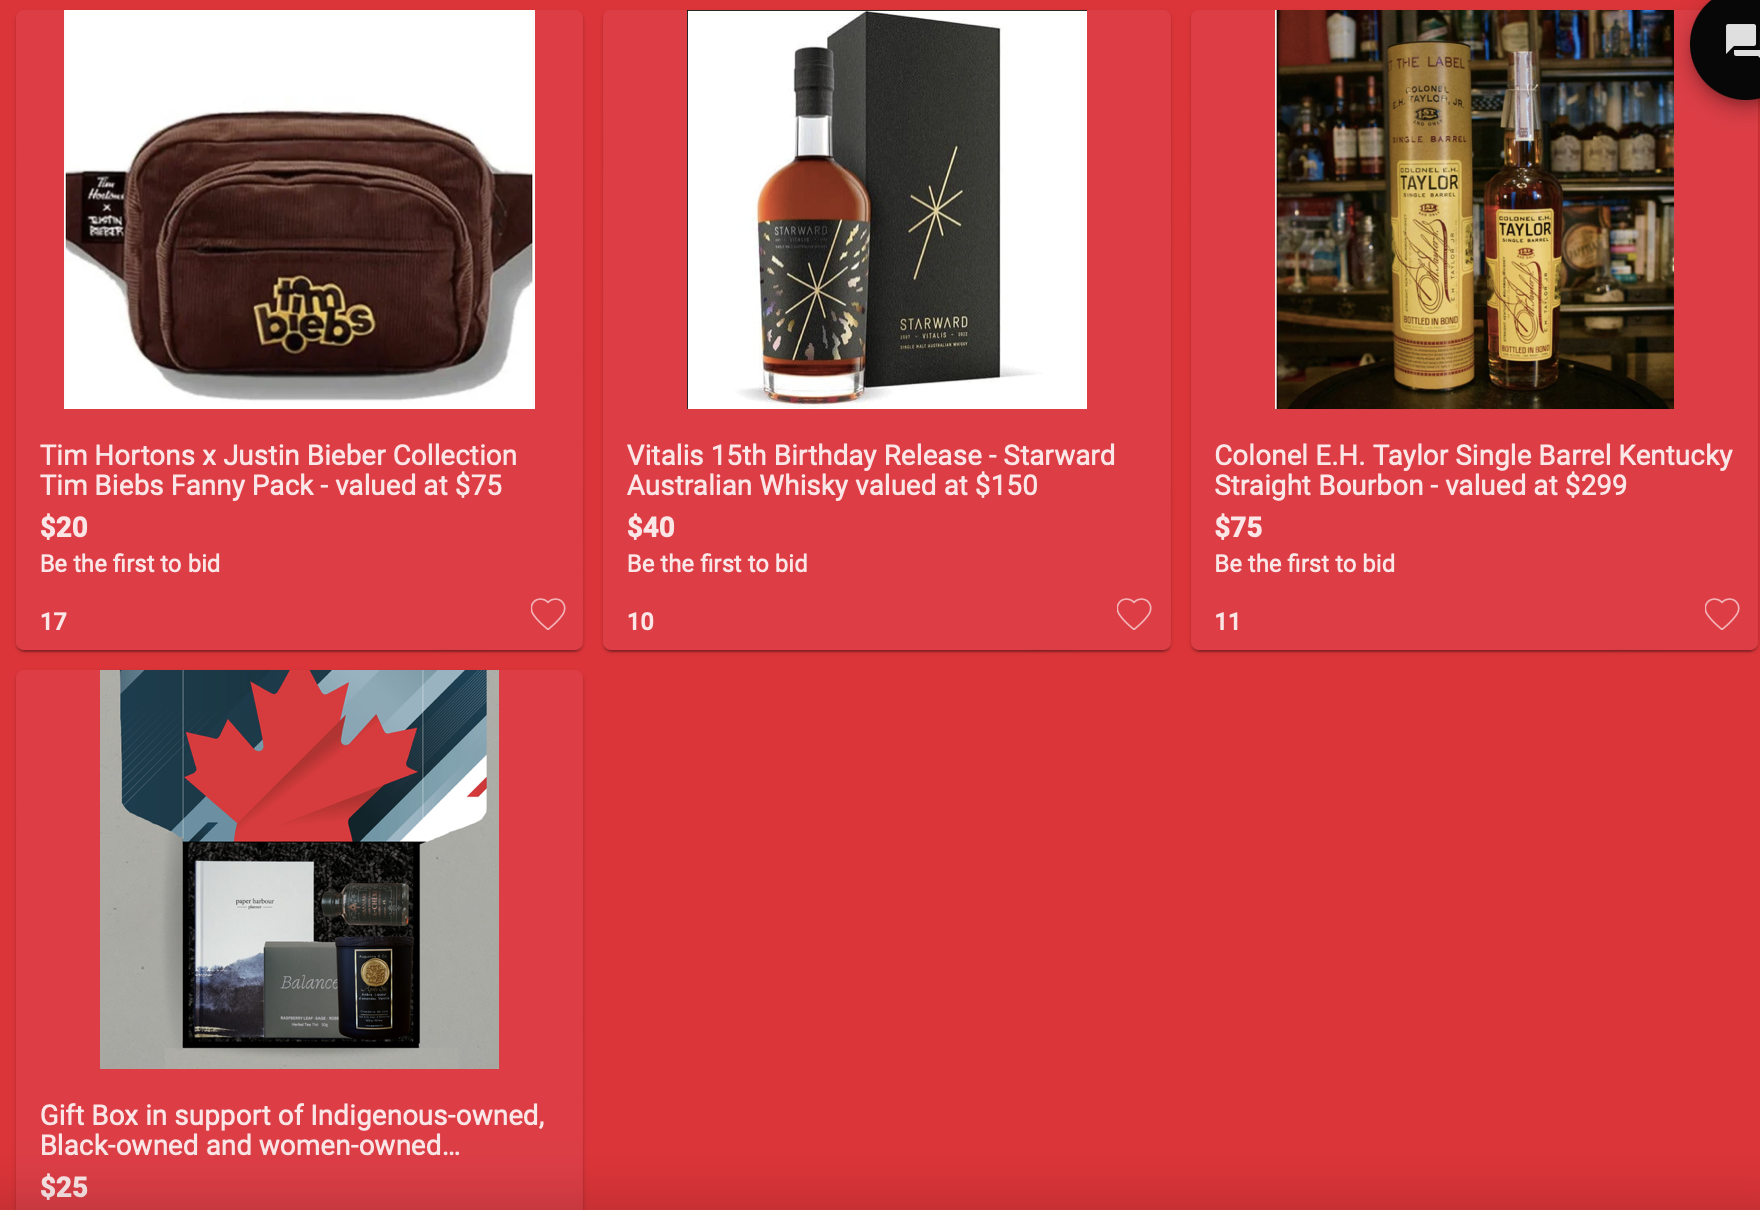Select the $25 gift box price
Viewport: 1760px width, 1210px height.
point(64,1187)
